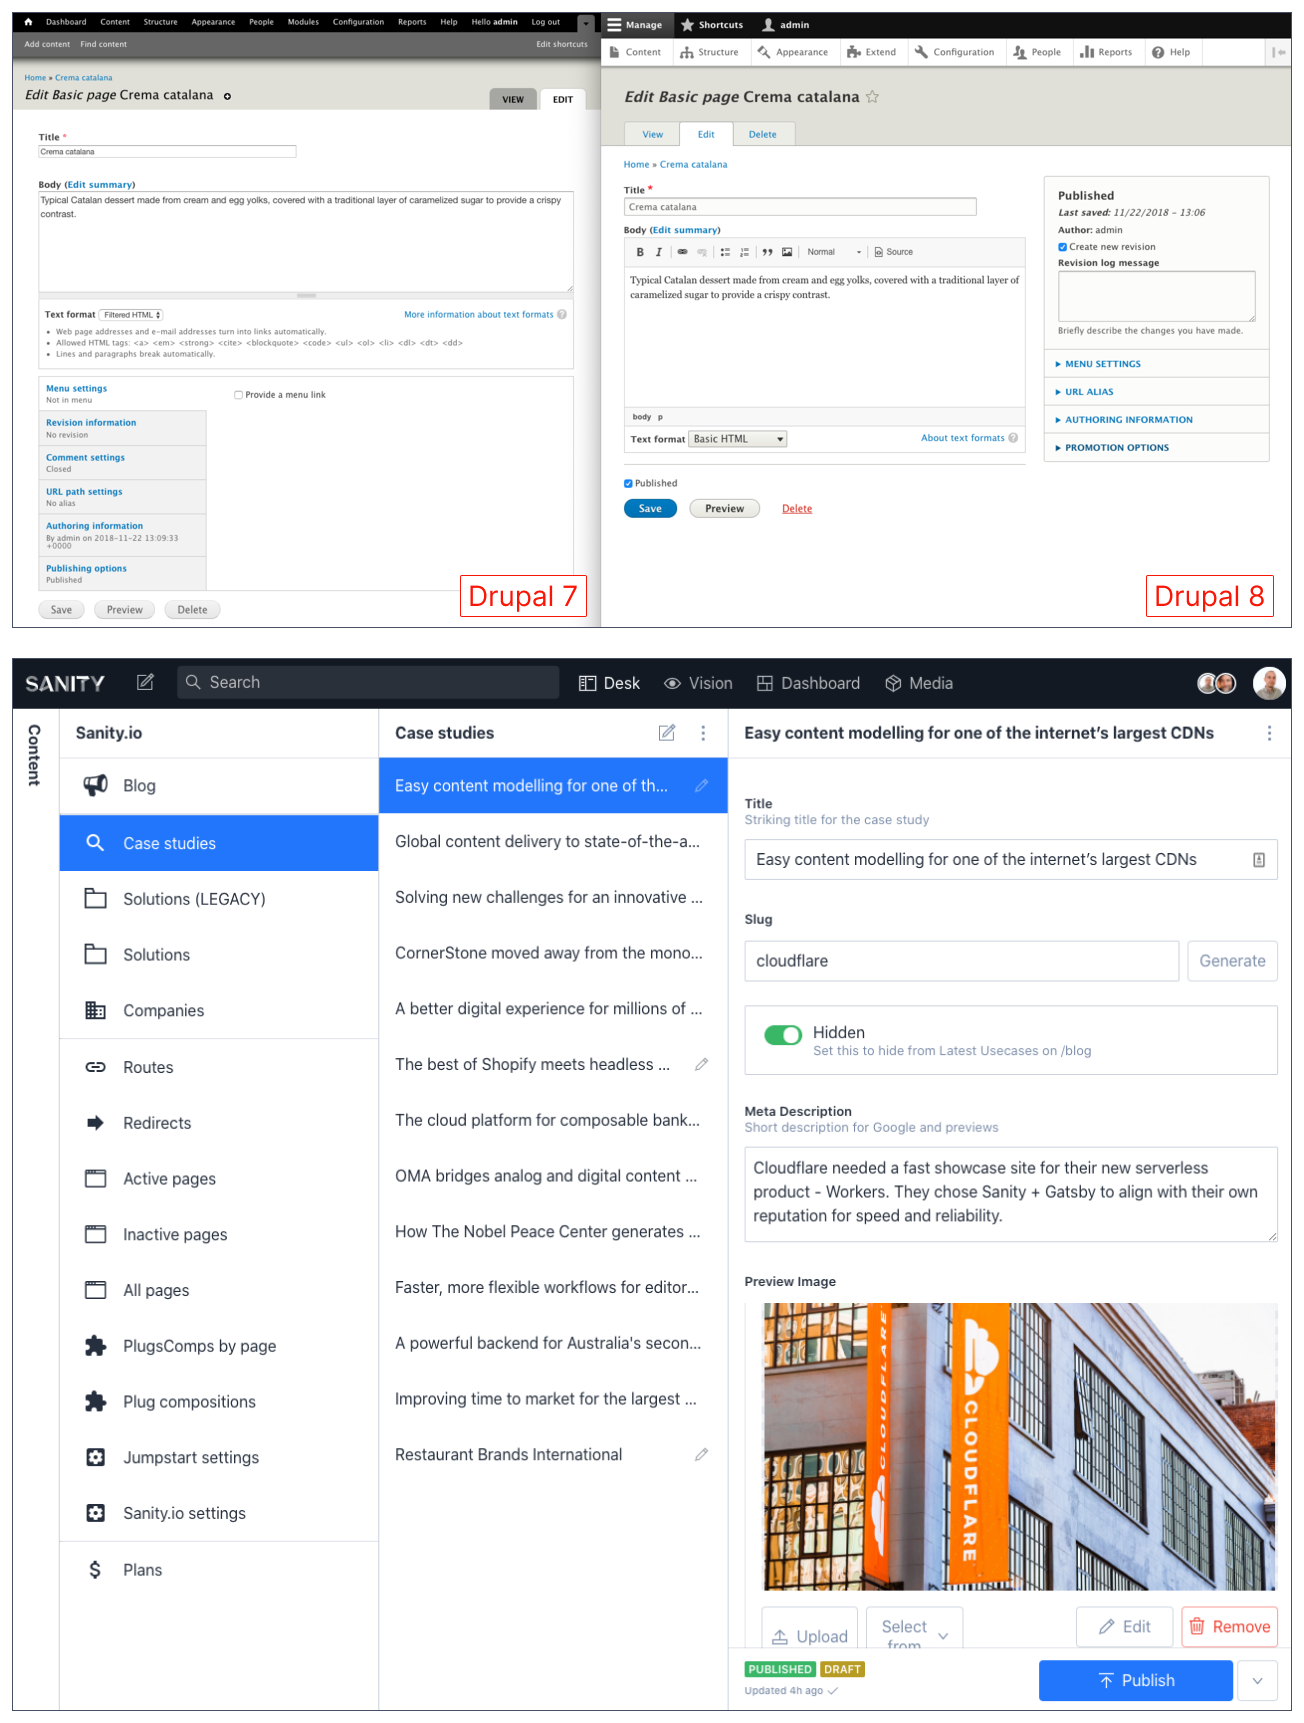Image resolution: width=1304 pixels, height=1723 pixels.
Task: Click the Upload image button
Action: tap(811, 1630)
